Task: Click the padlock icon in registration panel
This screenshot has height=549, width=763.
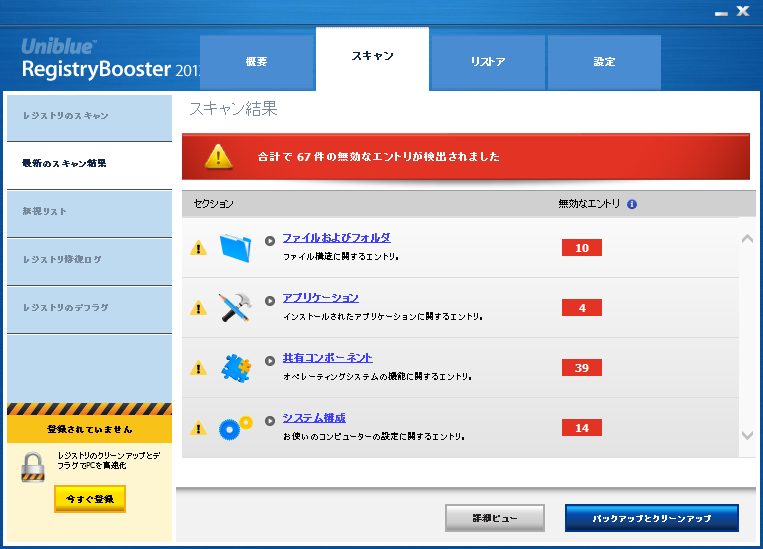Action: (x=33, y=467)
